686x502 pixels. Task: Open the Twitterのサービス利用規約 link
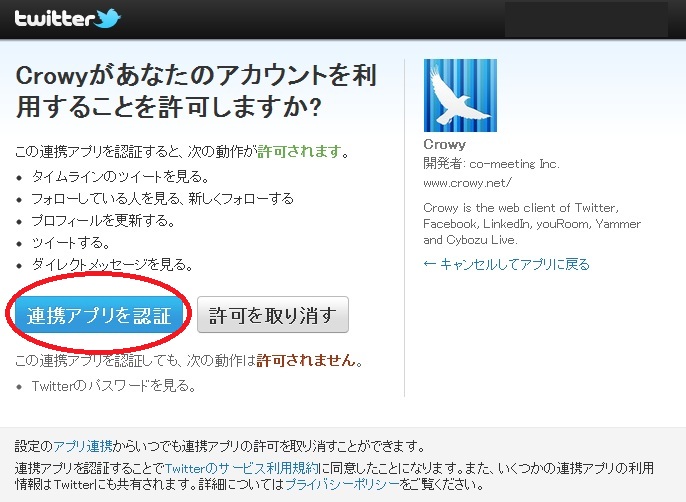pyautogui.click(x=242, y=468)
